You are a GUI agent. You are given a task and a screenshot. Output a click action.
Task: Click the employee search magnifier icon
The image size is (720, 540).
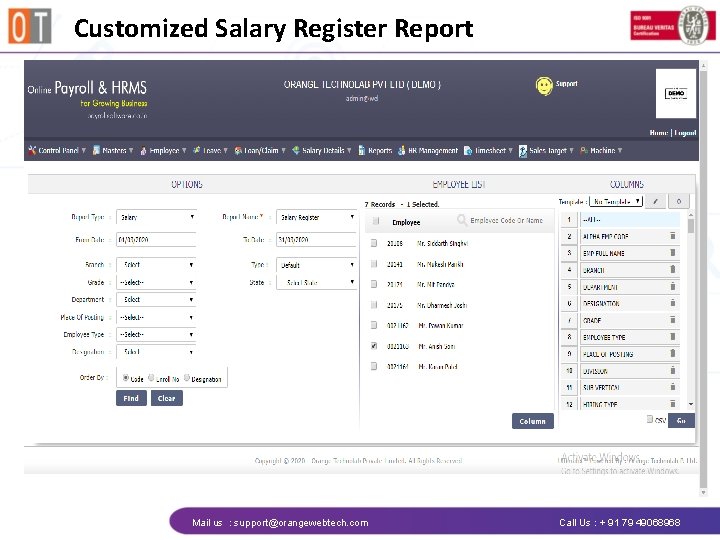click(x=462, y=220)
